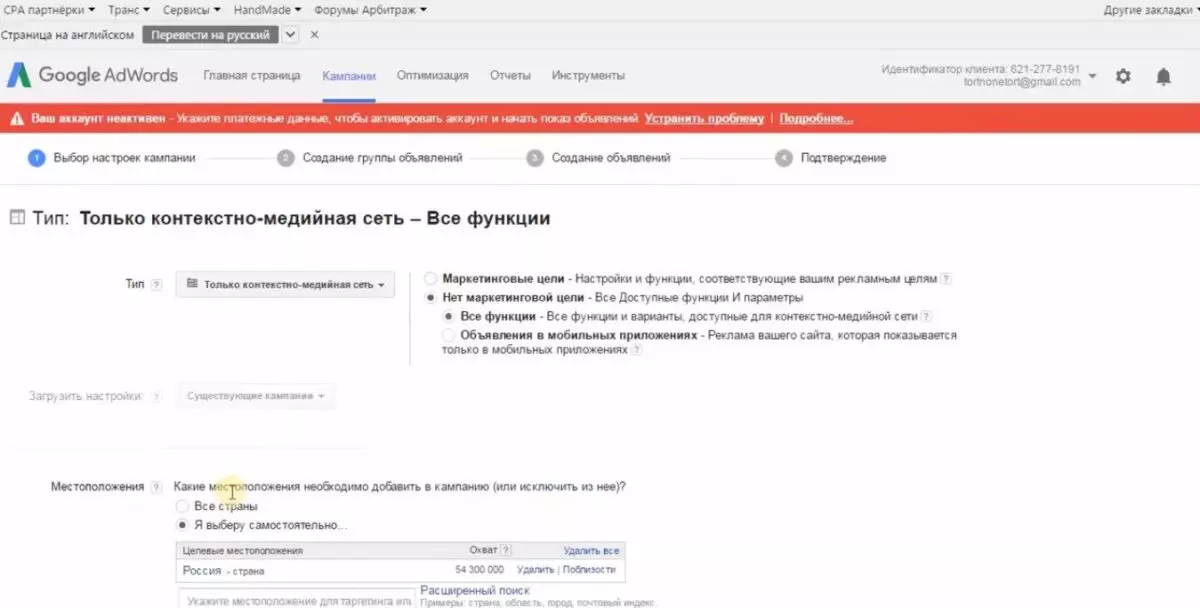Click the Подробнее... link in banner

click(816, 118)
